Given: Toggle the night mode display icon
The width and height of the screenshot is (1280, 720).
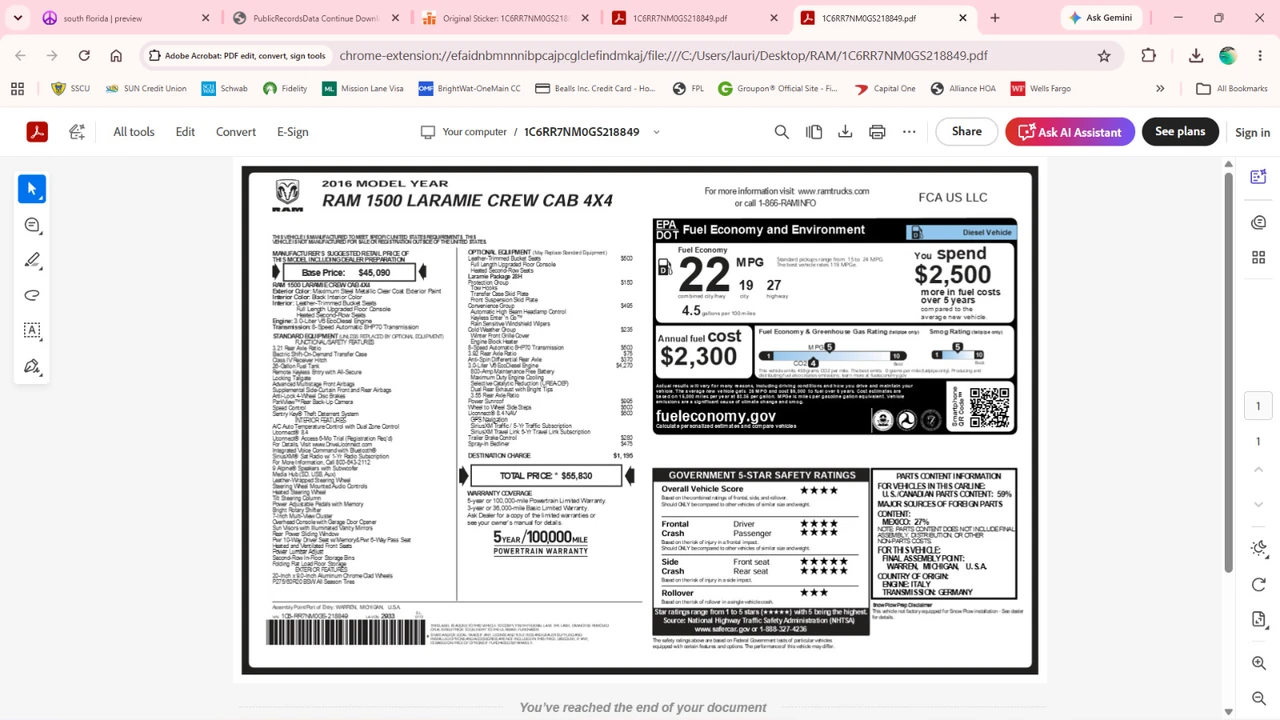Looking at the screenshot, I should pos(1259,548).
